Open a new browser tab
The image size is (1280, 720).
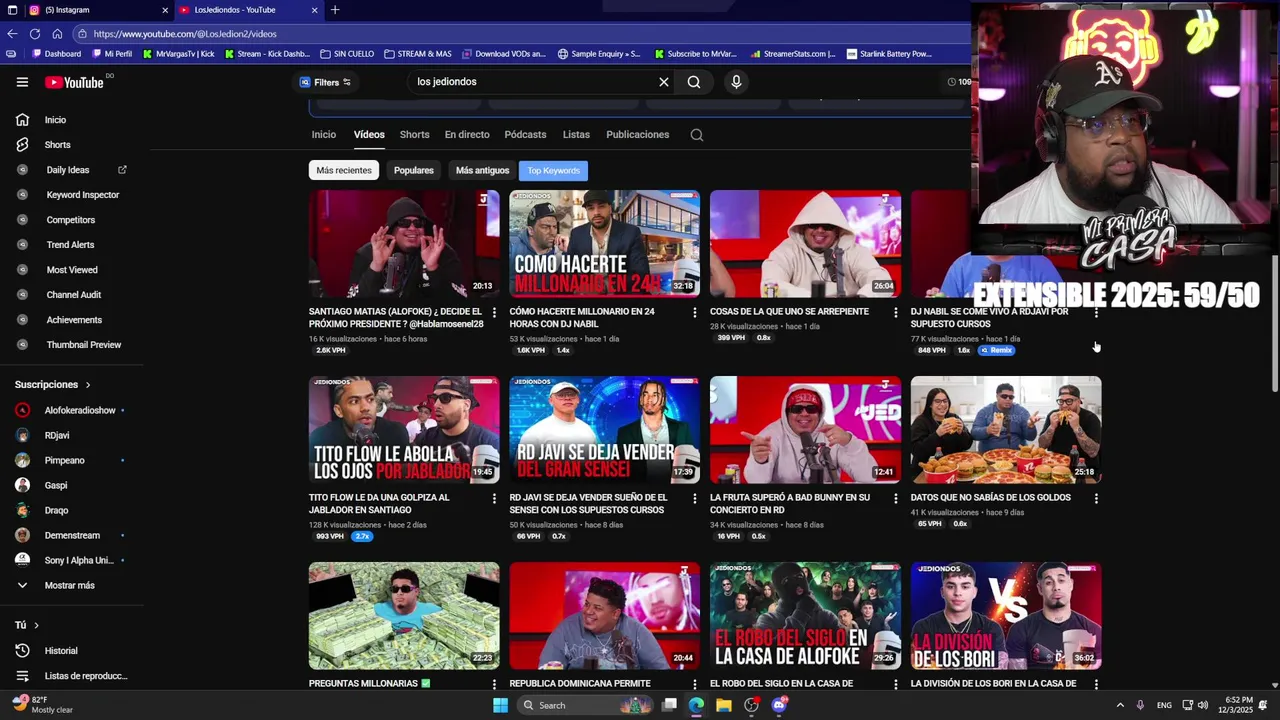[335, 10]
